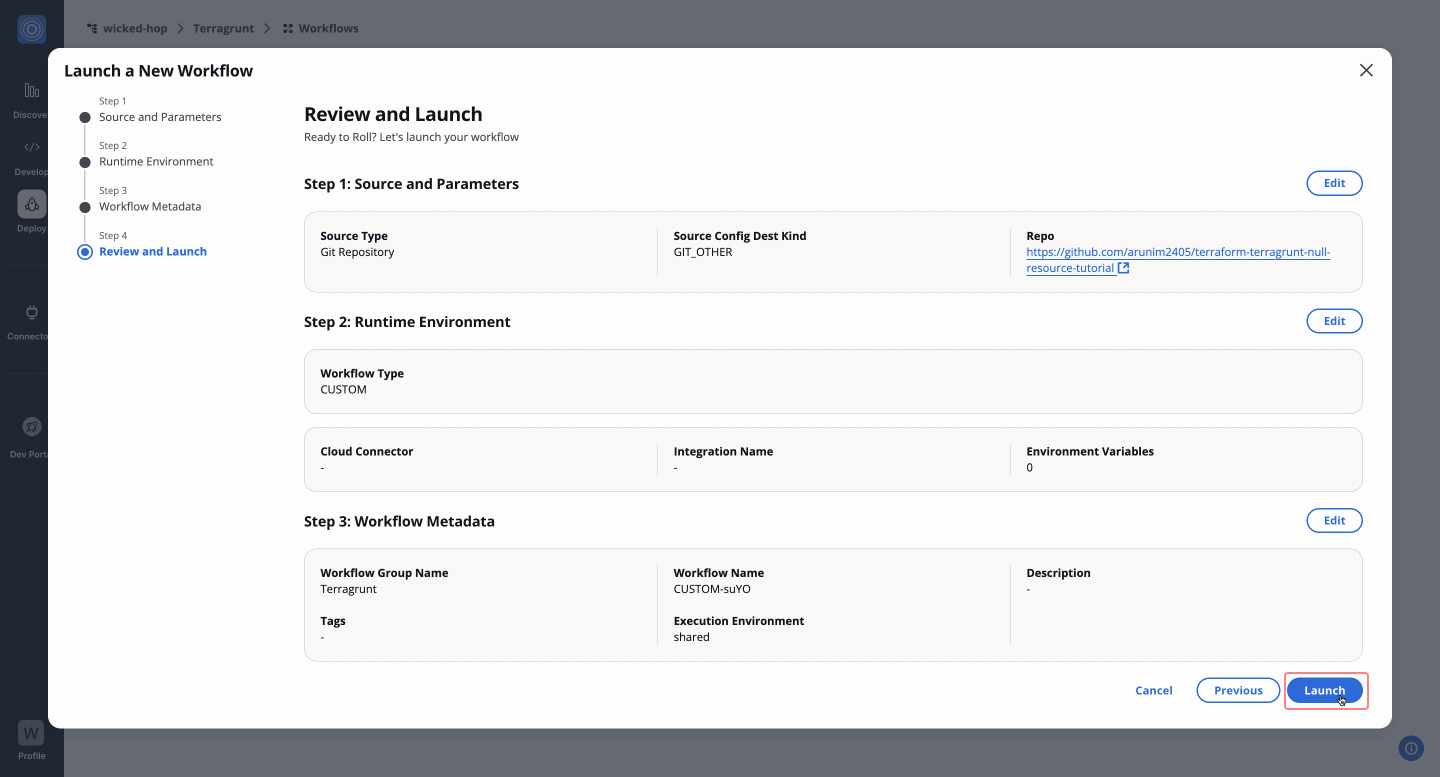Open the Discover sidebar icon
This screenshot has width=1440, height=777.
[x=32, y=91]
